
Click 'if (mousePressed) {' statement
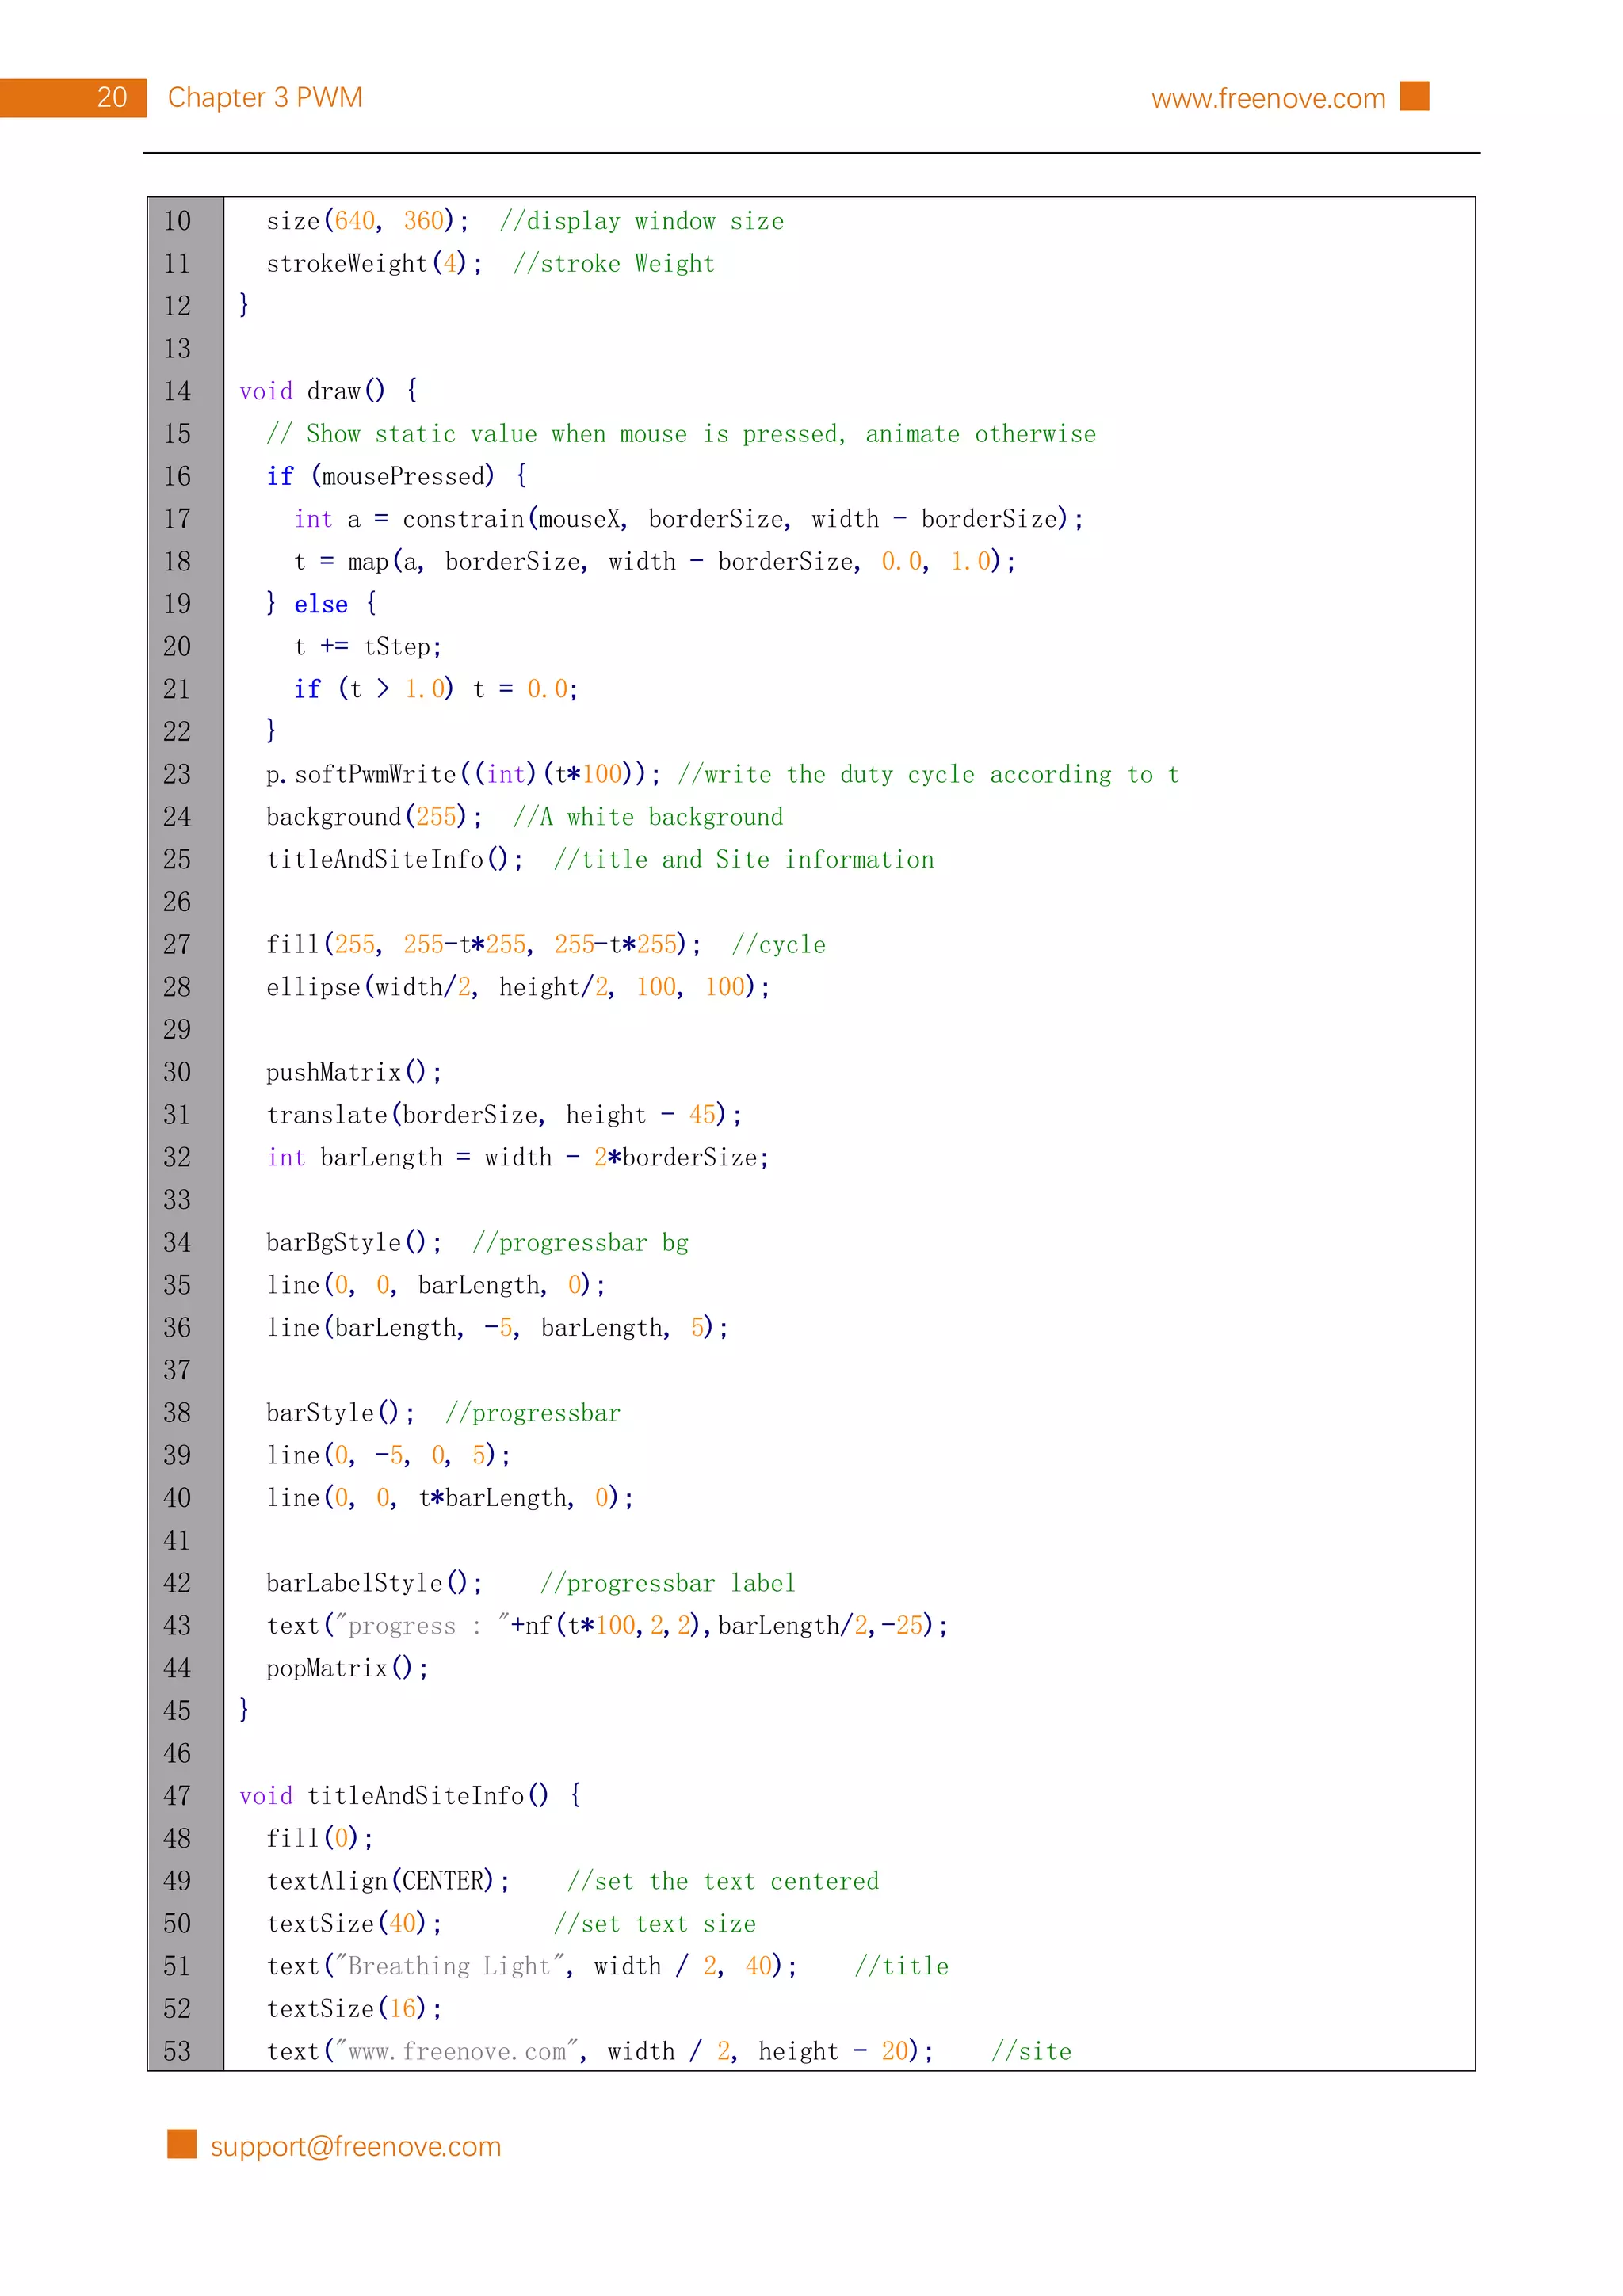(396, 476)
